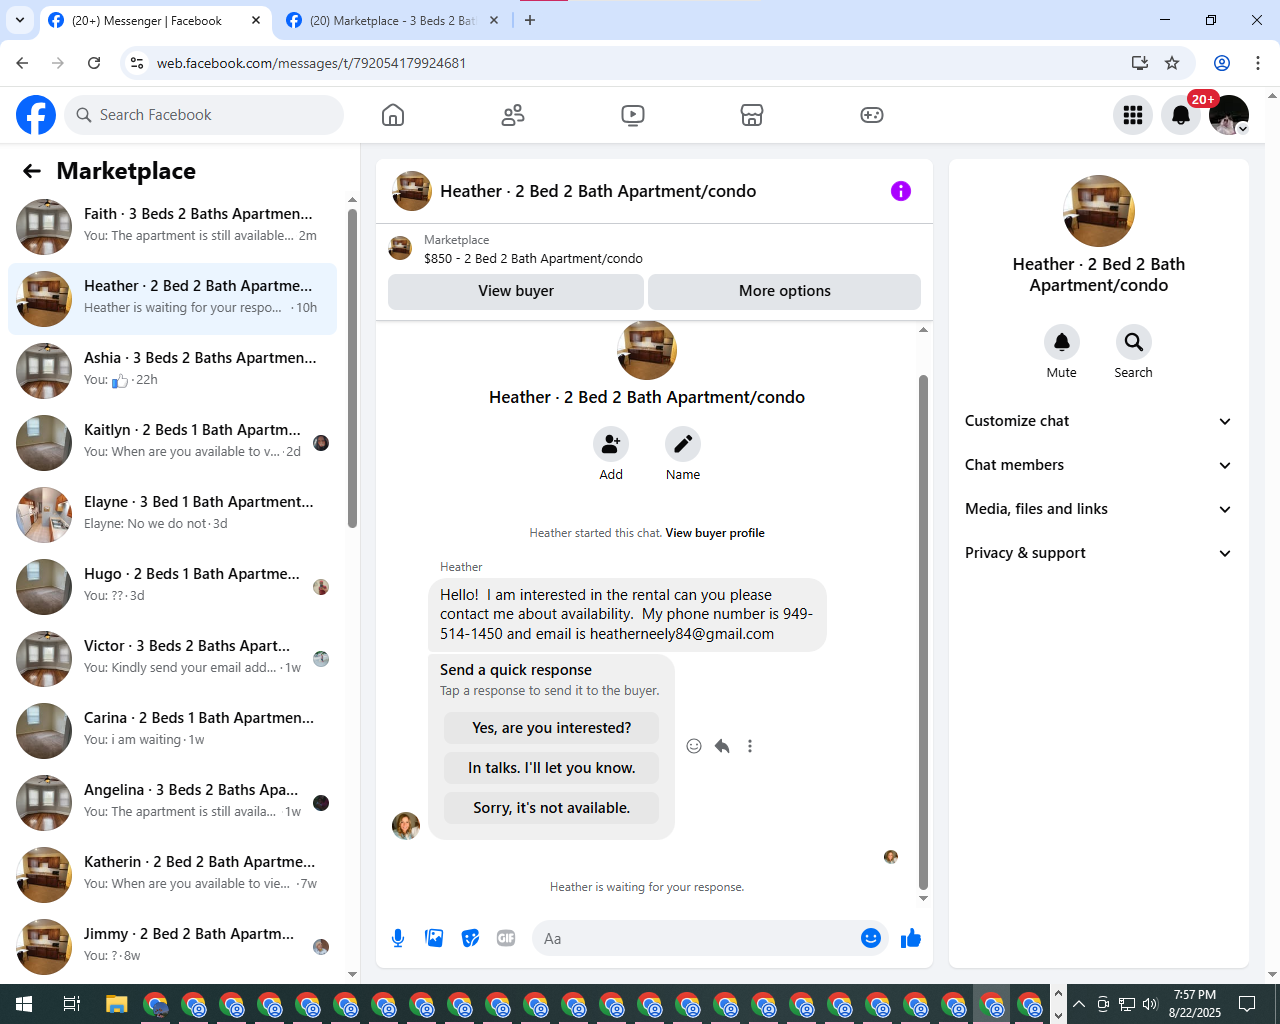
Task: Open Task View on taskbar
Action: [71, 1004]
